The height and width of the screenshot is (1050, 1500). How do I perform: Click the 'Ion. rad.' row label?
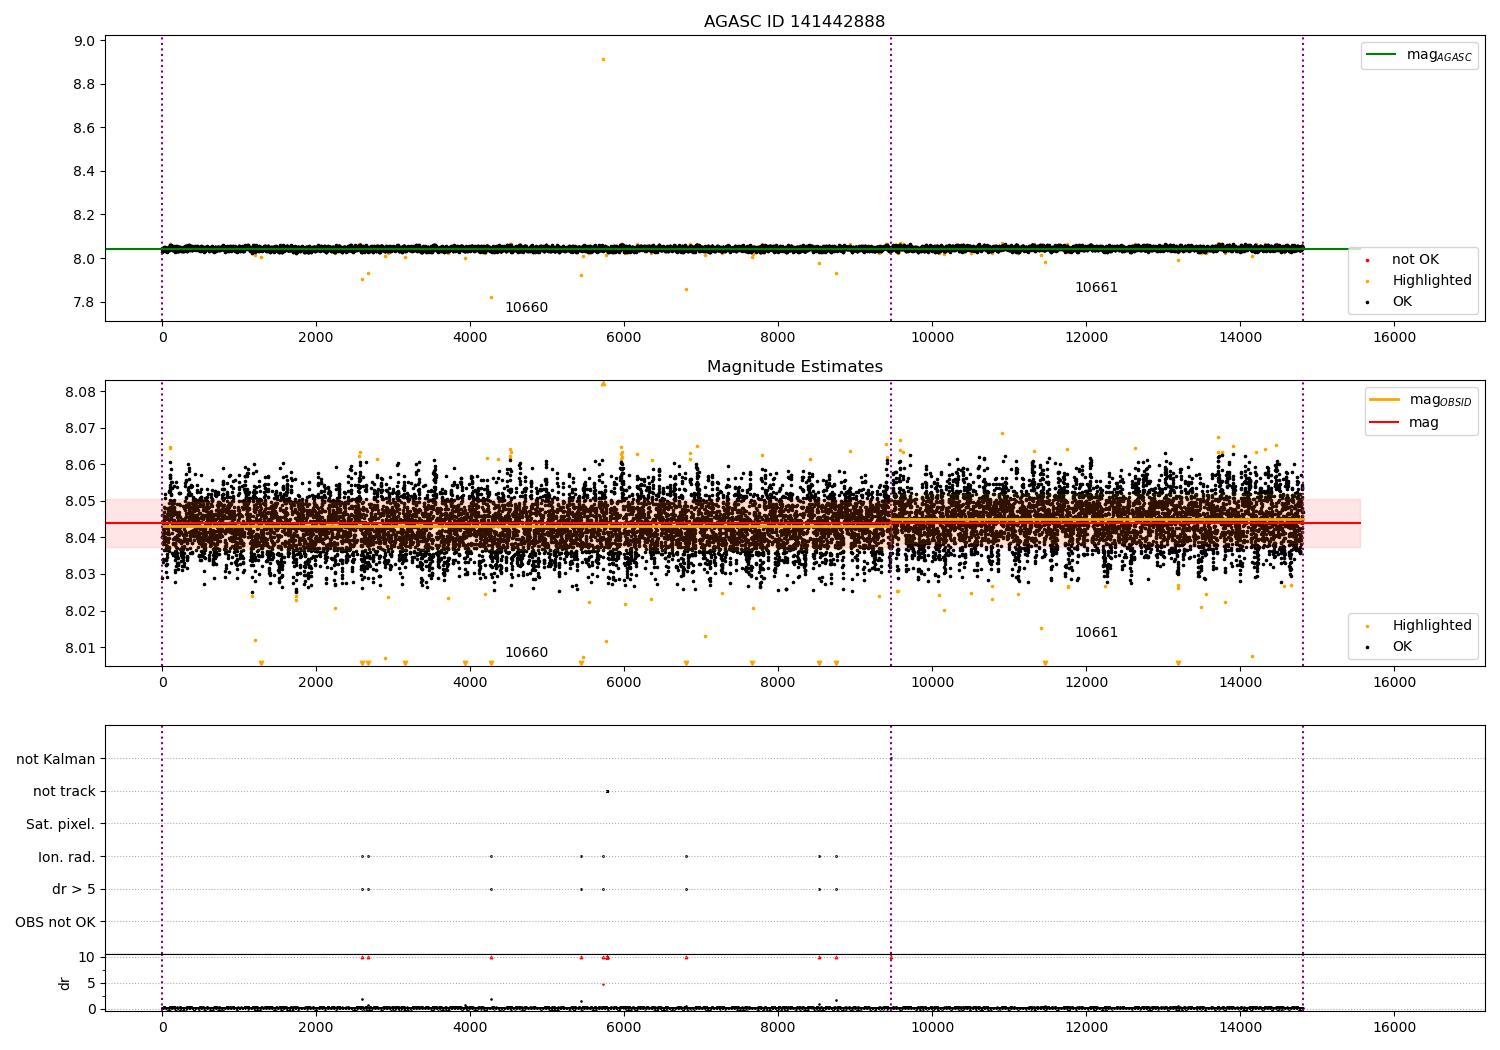click(67, 857)
